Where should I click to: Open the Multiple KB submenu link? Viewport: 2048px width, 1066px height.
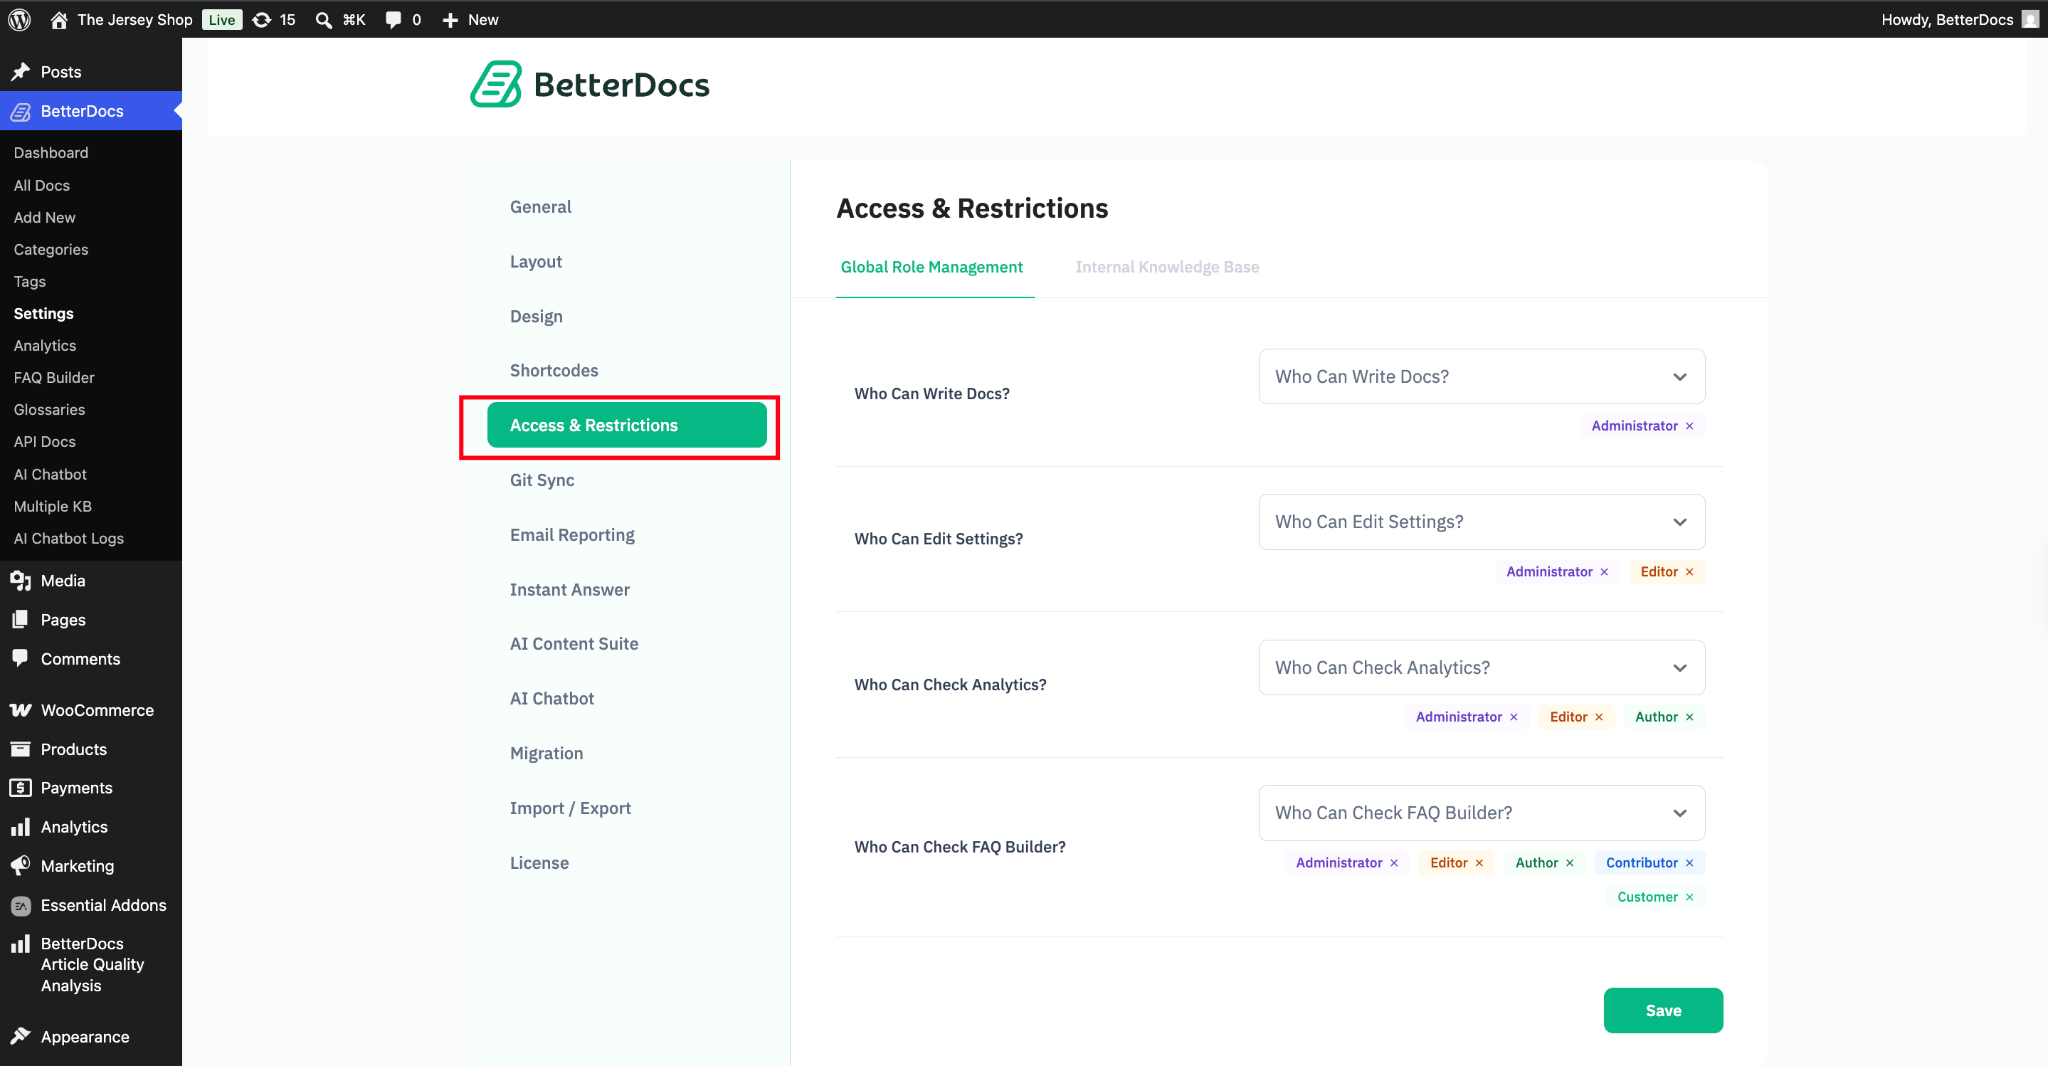click(x=53, y=507)
